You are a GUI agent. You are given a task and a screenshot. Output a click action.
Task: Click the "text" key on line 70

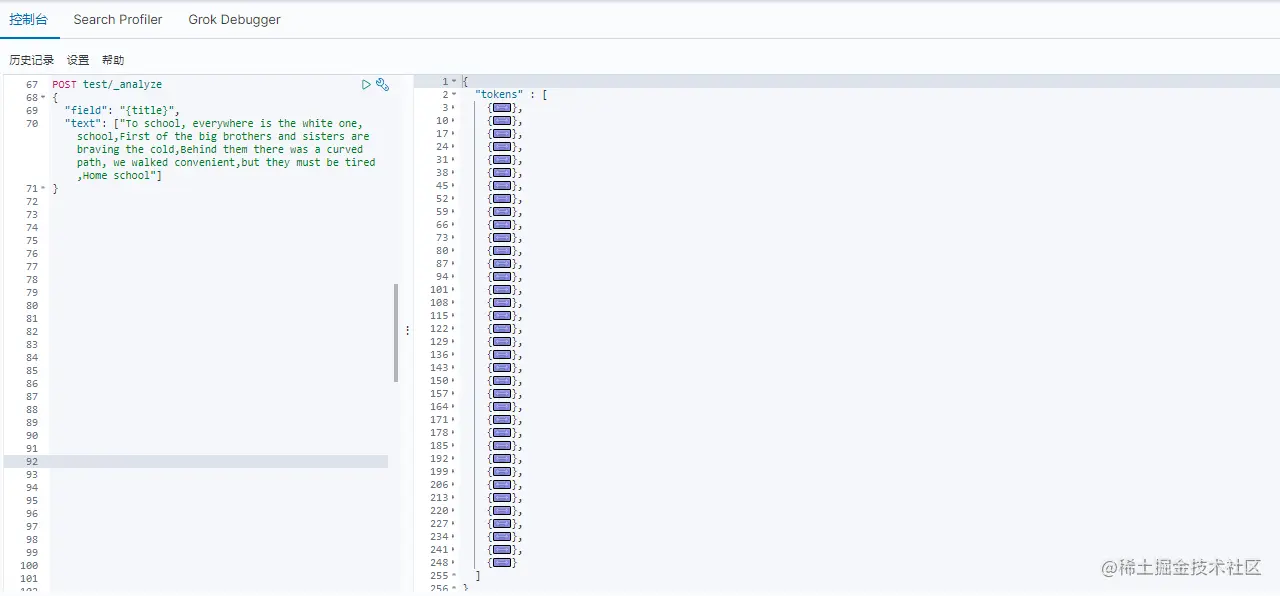pyautogui.click(x=82, y=124)
